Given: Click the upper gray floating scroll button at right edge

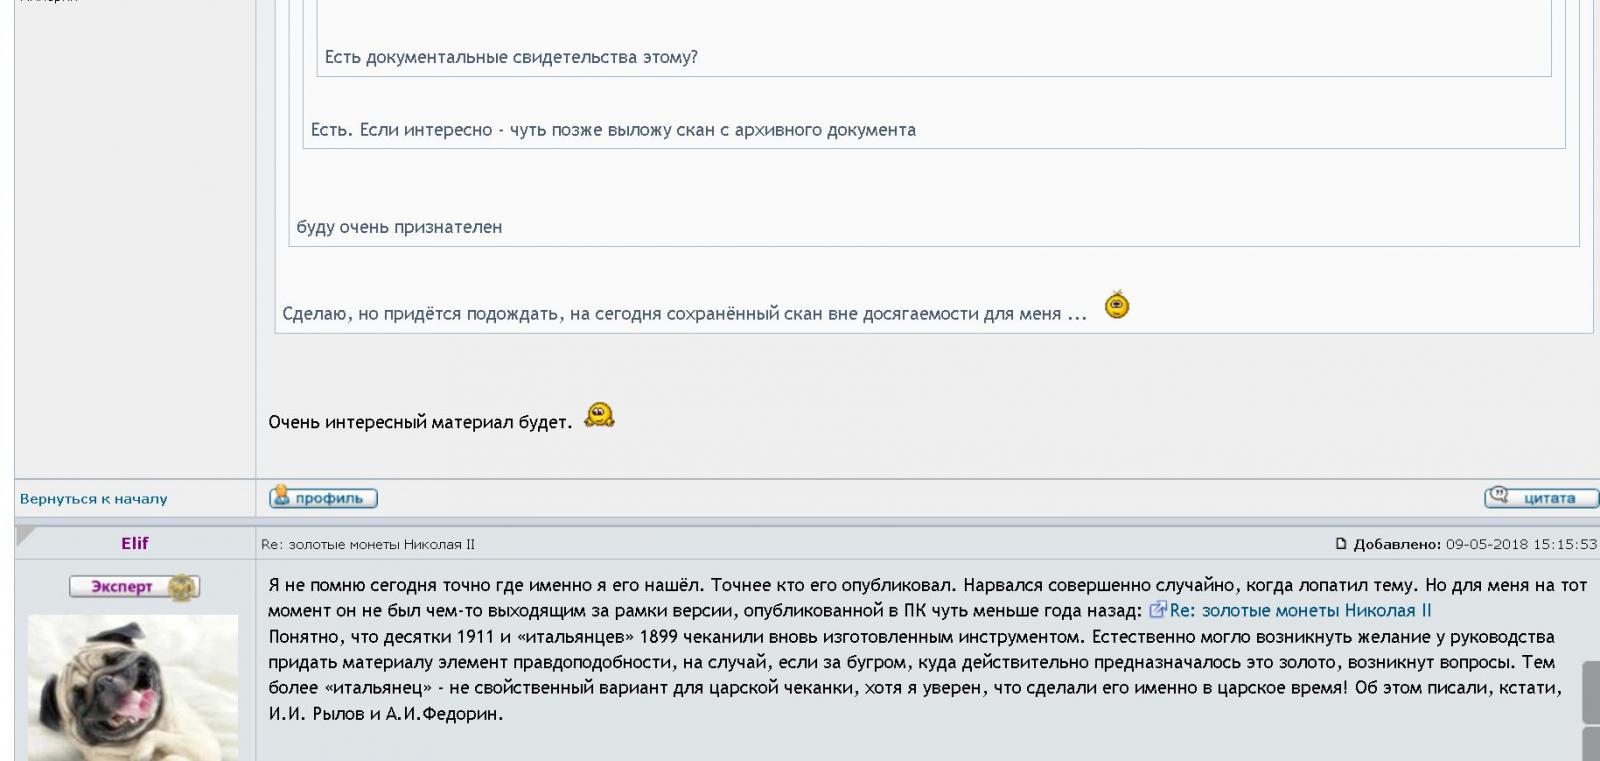Looking at the screenshot, I should (1591, 691).
